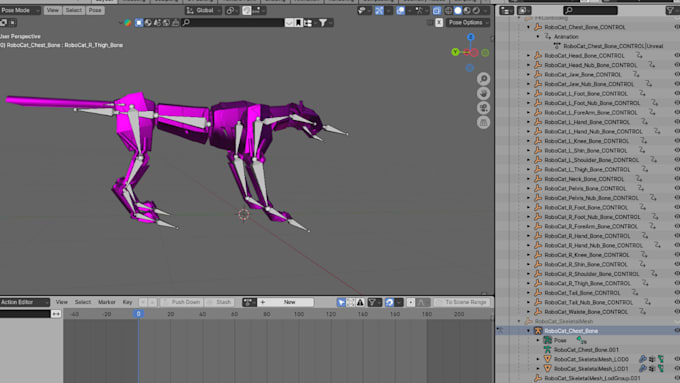Click the blue snapping icon in Action Editor
The image size is (680, 383).
389,302
